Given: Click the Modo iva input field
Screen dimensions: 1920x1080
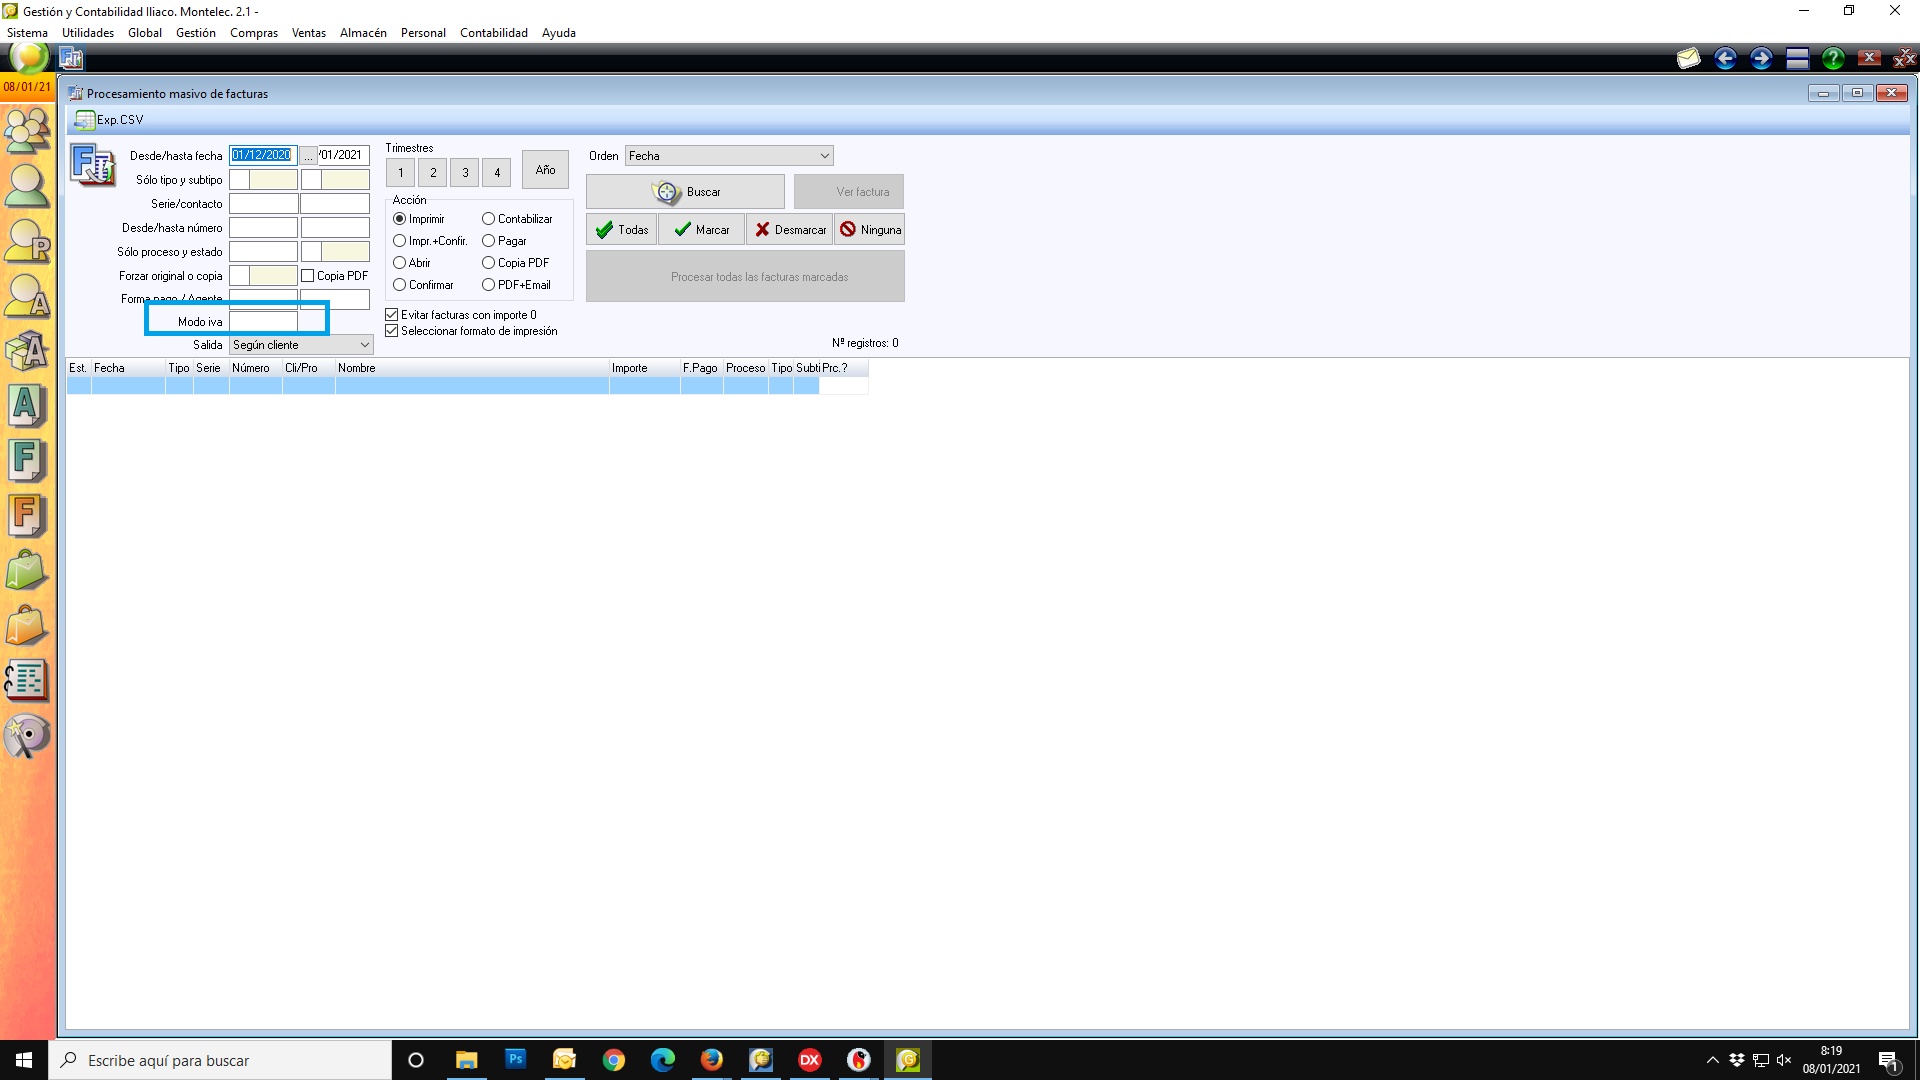Looking at the screenshot, I should tap(263, 322).
